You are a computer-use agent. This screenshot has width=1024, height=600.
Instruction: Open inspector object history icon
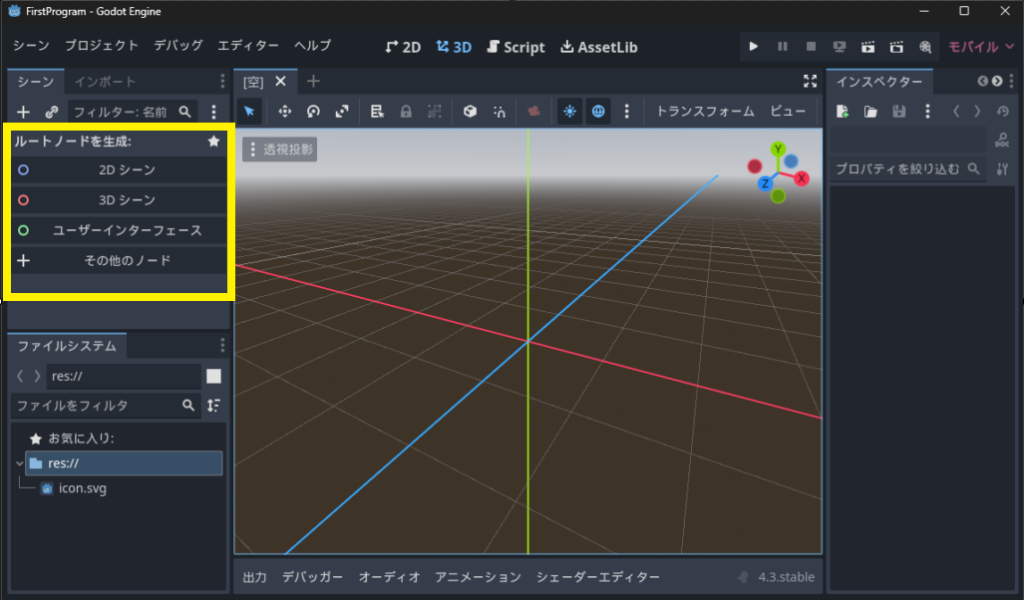[x=1002, y=112]
